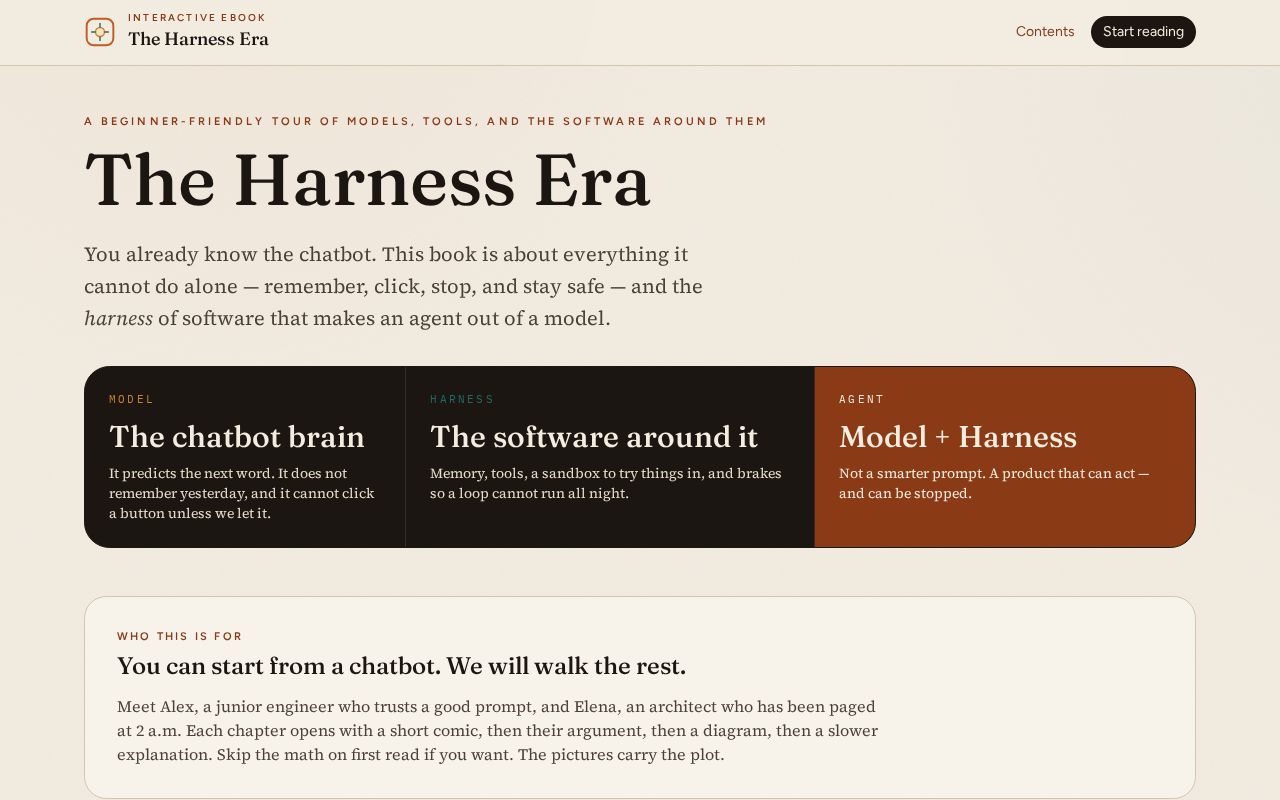Click the Start reading button

click(x=1143, y=32)
